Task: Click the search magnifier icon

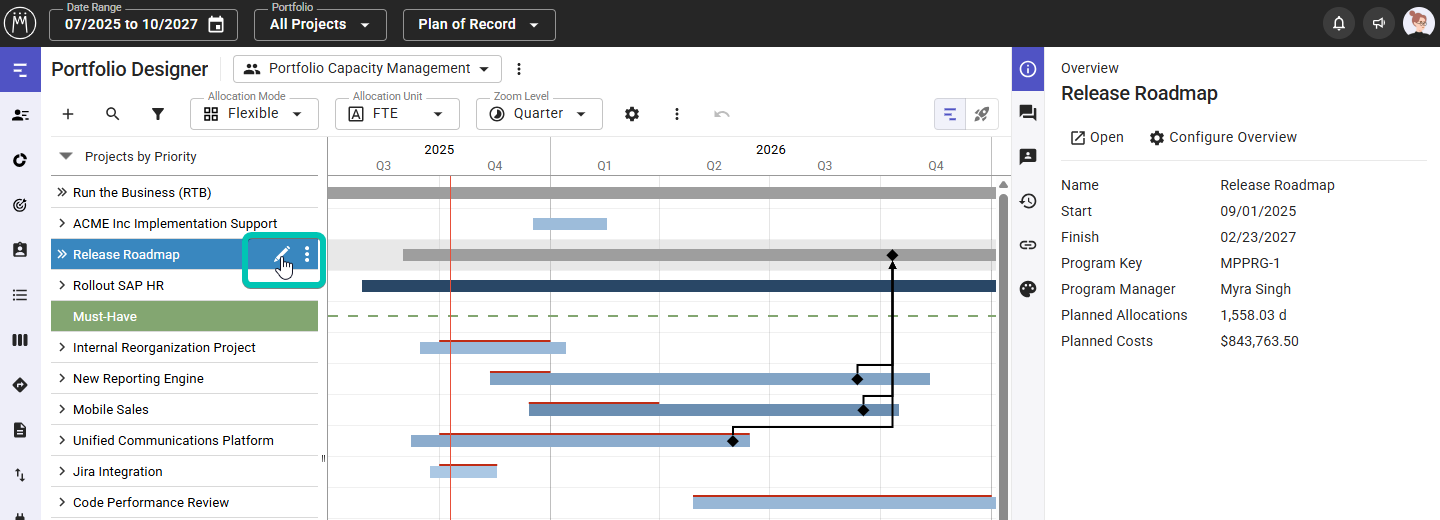Action: pos(113,114)
